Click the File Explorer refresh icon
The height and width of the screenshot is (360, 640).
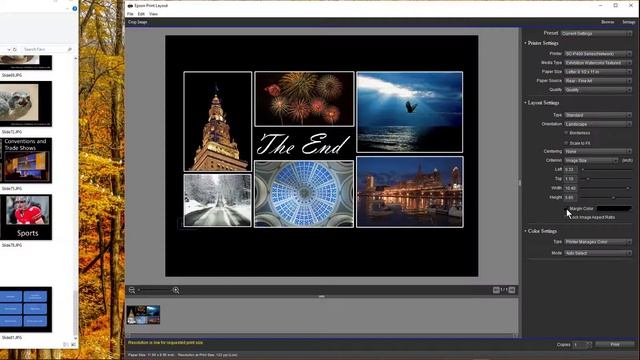15,49
